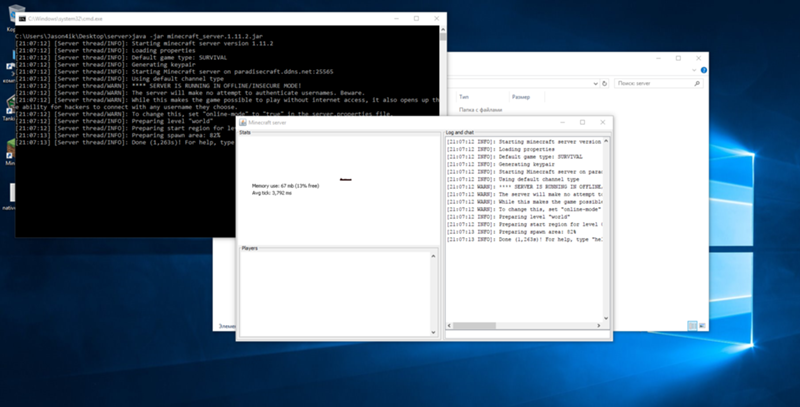This screenshot has height=407, width=800.
Task: Click the 'paradisecraft.ddns.net:25565' line in cmd
Action: coord(174,71)
